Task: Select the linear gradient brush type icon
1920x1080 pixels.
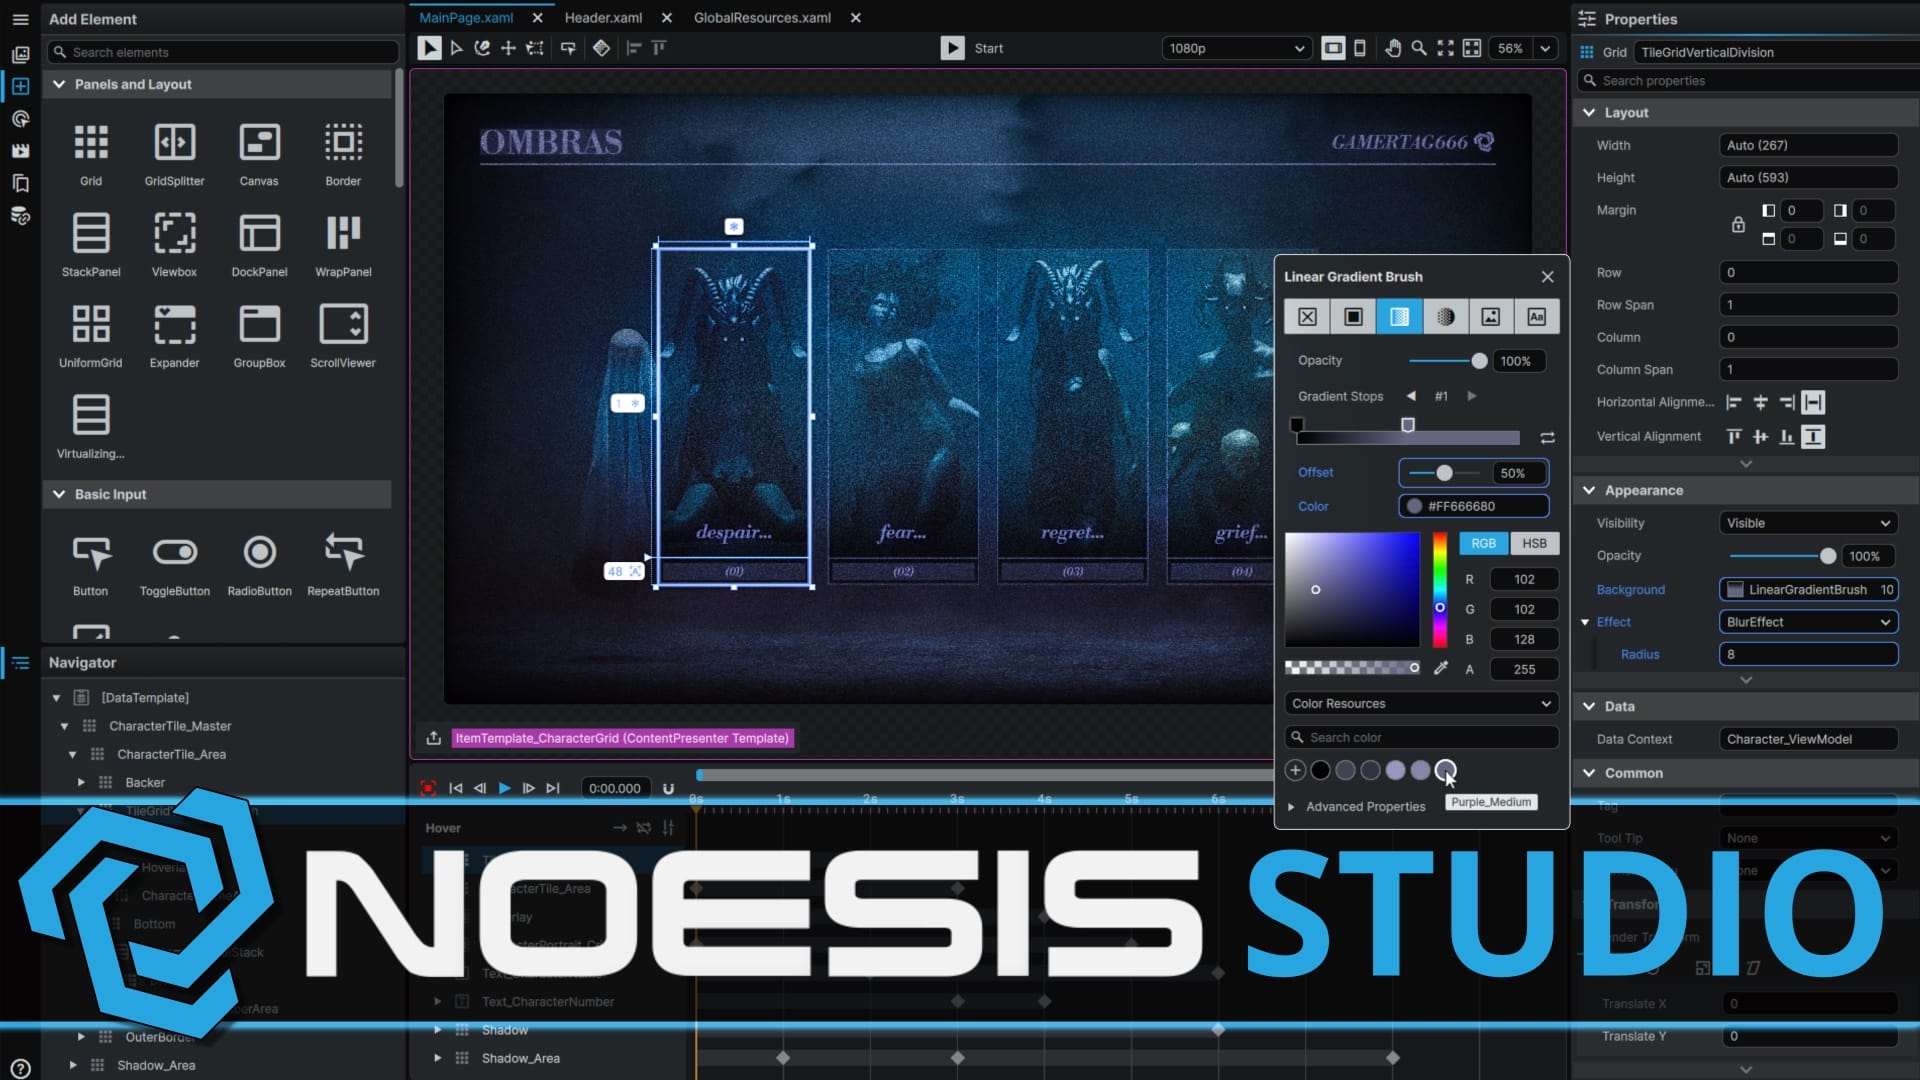Action: tap(1399, 317)
